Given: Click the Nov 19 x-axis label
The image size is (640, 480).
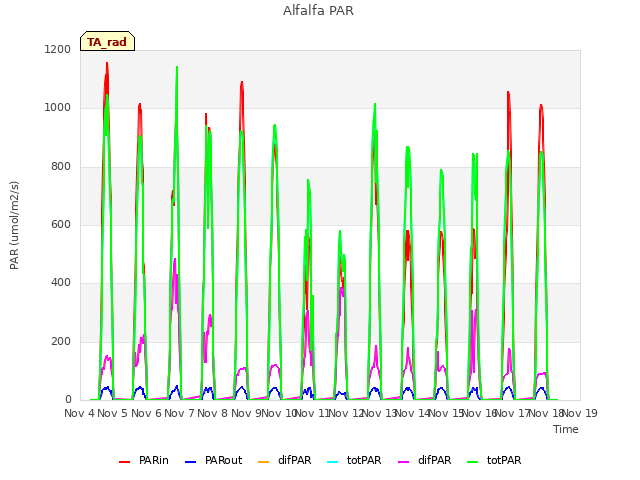Looking at the screenshot, I should 581,413.
